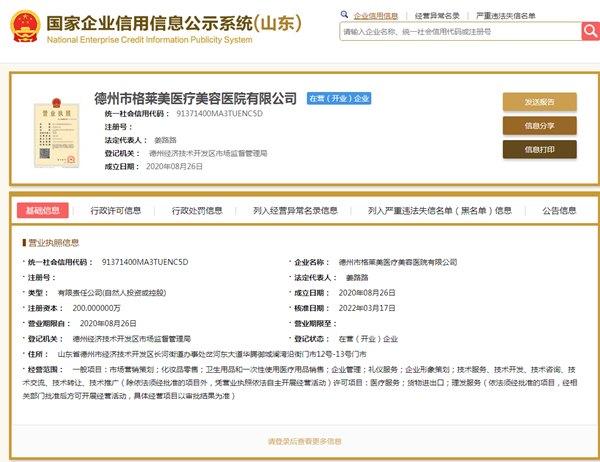600x462 pixels.
Task: Click the 信息打印 button
Action: coord(540,149)
